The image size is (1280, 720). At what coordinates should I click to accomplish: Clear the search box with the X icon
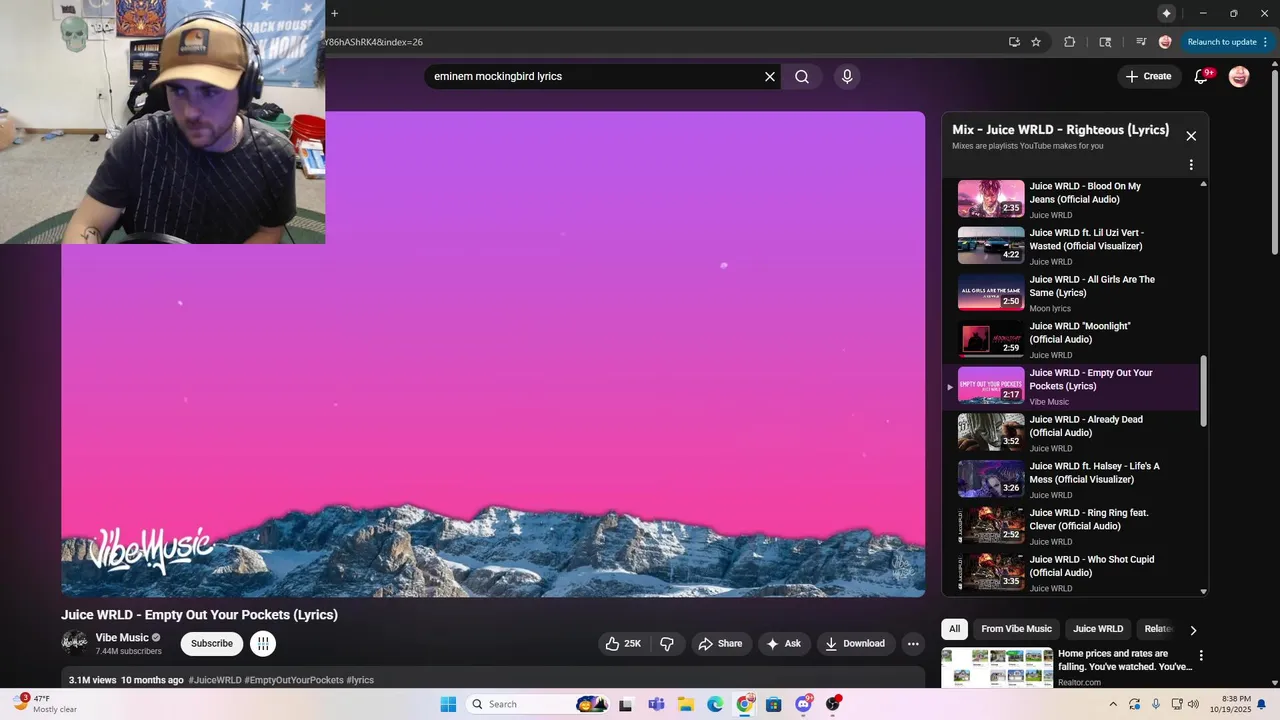770,77
